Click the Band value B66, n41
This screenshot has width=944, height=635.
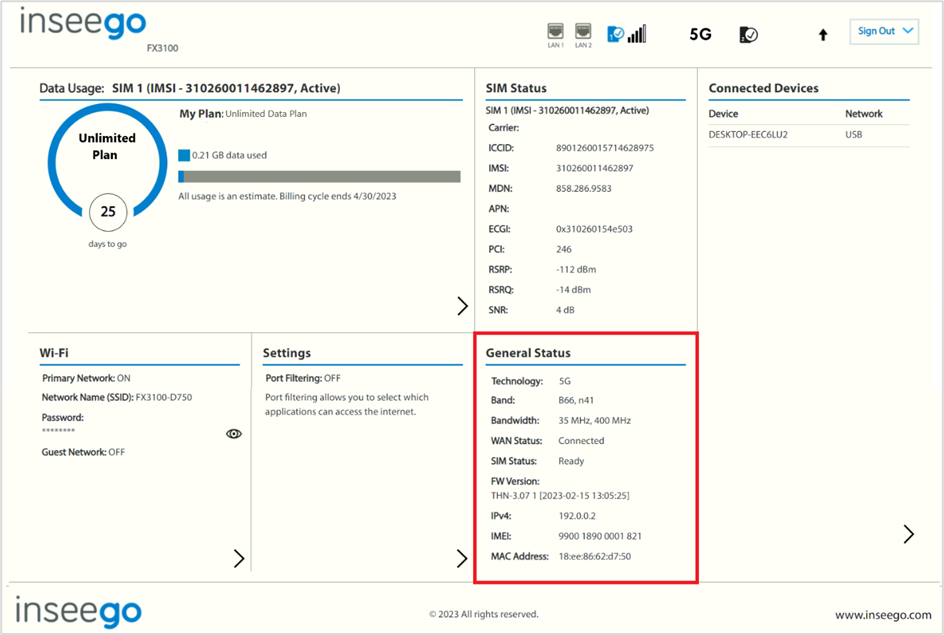[576, 400]
